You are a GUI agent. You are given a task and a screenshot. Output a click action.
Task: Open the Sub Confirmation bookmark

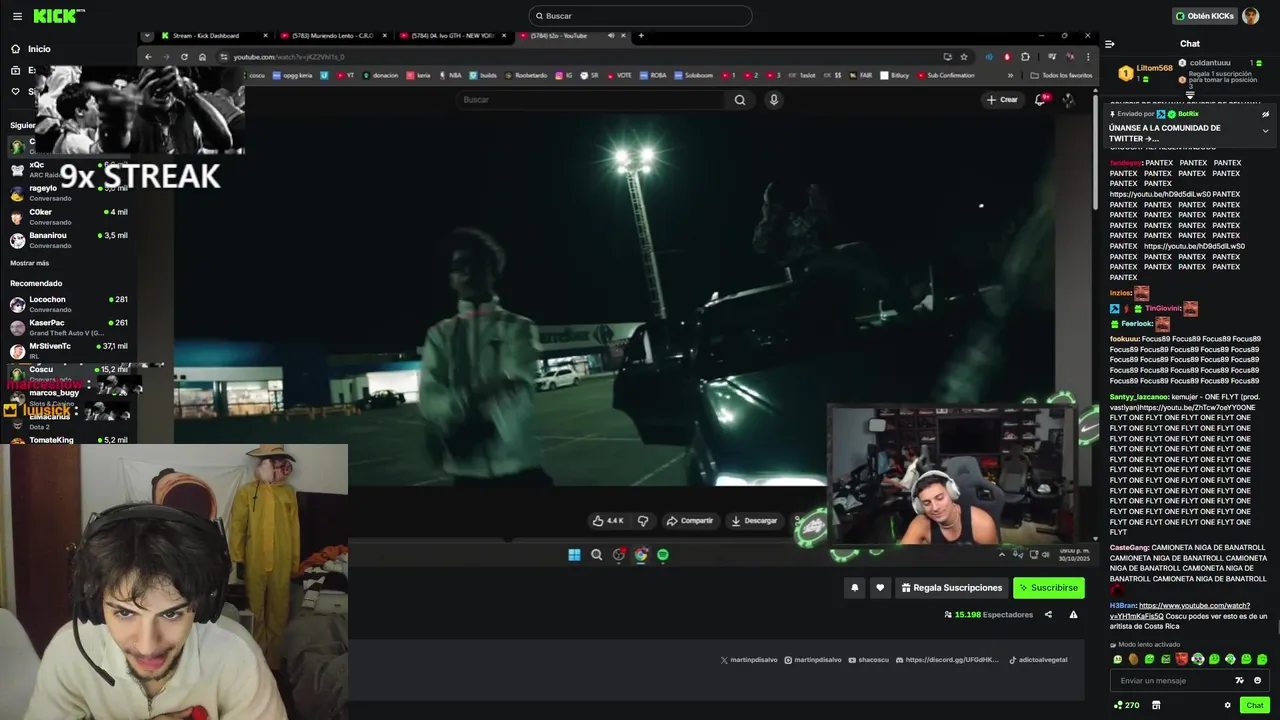(945, 75)
